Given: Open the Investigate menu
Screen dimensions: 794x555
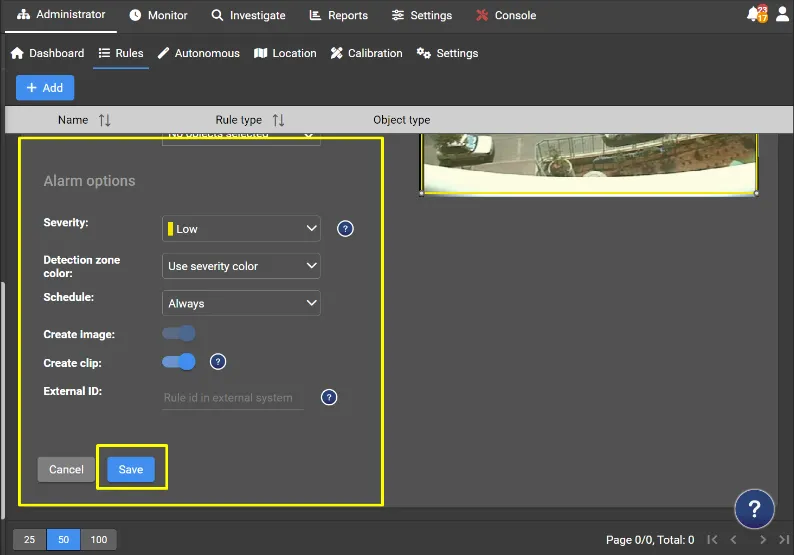Looking at the screenshot, I should (x=248, y=15).
